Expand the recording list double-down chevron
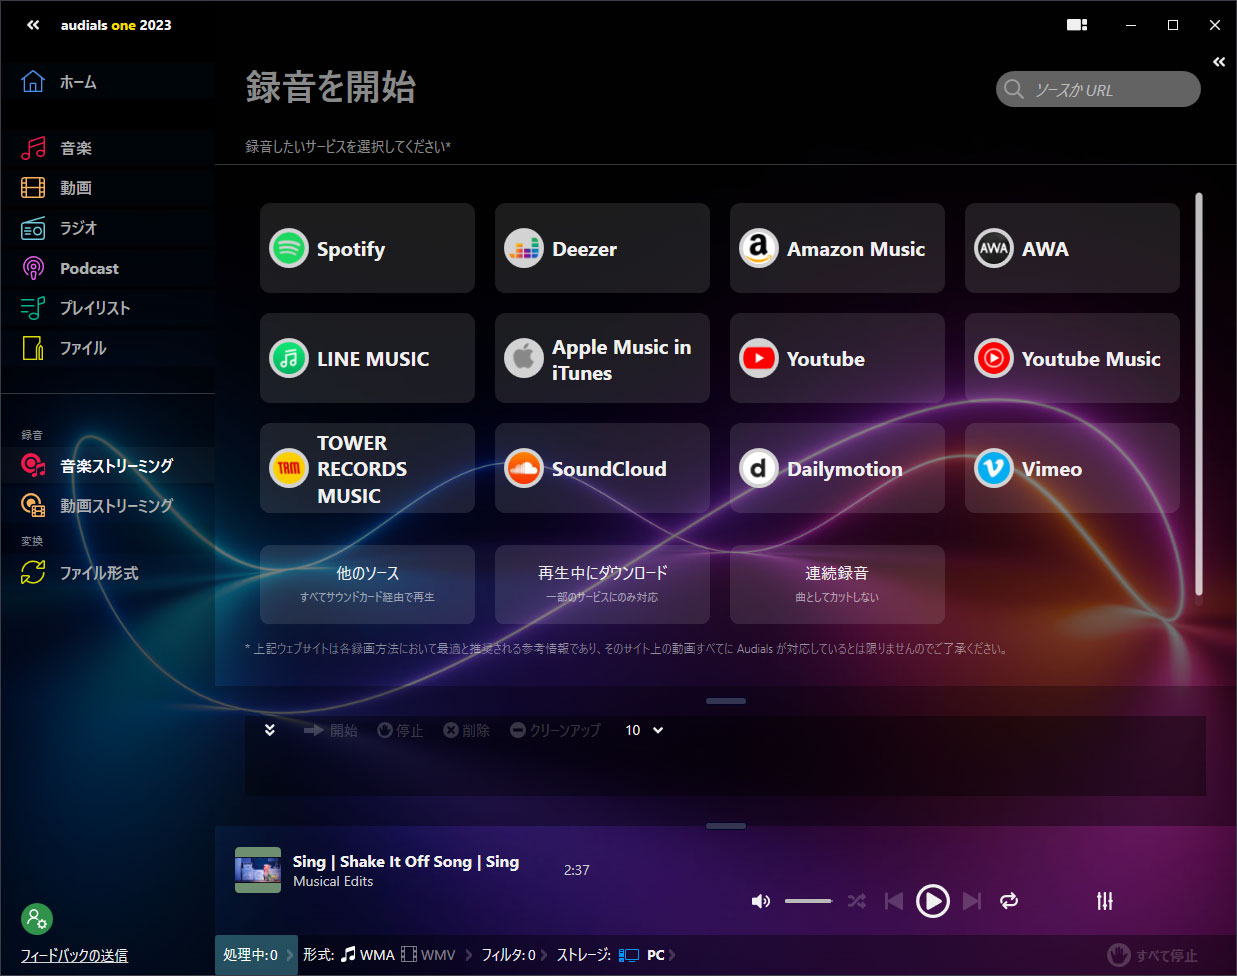Image resolution: width=1237 pixels, height=976 pixels. click(x=269, y=730)
